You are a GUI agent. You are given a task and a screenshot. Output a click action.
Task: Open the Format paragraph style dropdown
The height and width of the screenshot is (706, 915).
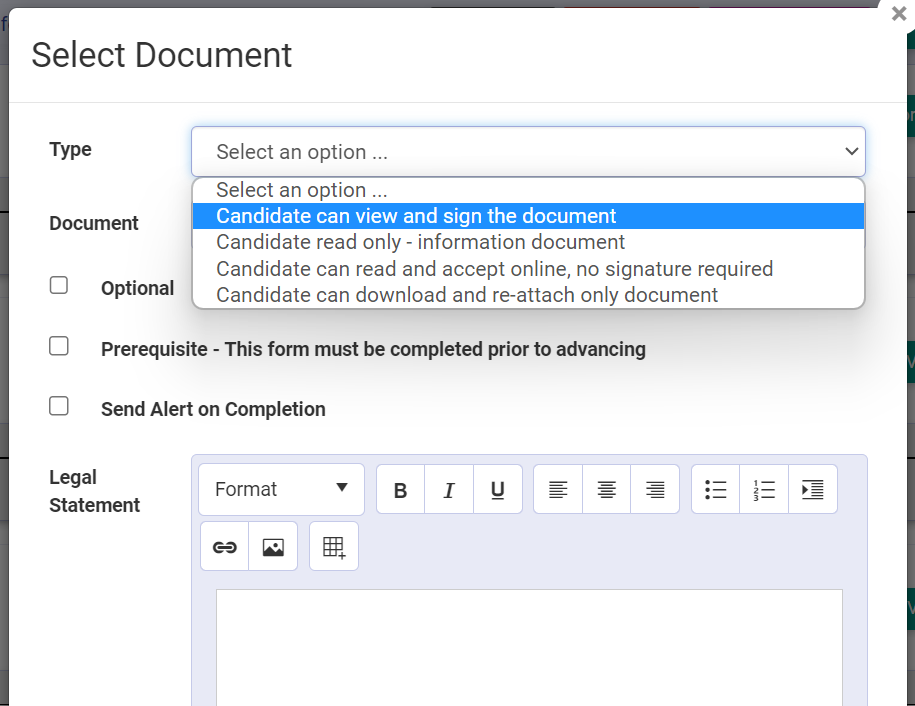tap(281, 490)
